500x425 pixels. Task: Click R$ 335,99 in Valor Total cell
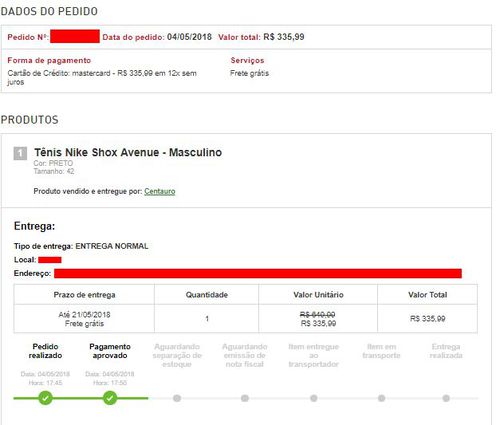point(428,319)
